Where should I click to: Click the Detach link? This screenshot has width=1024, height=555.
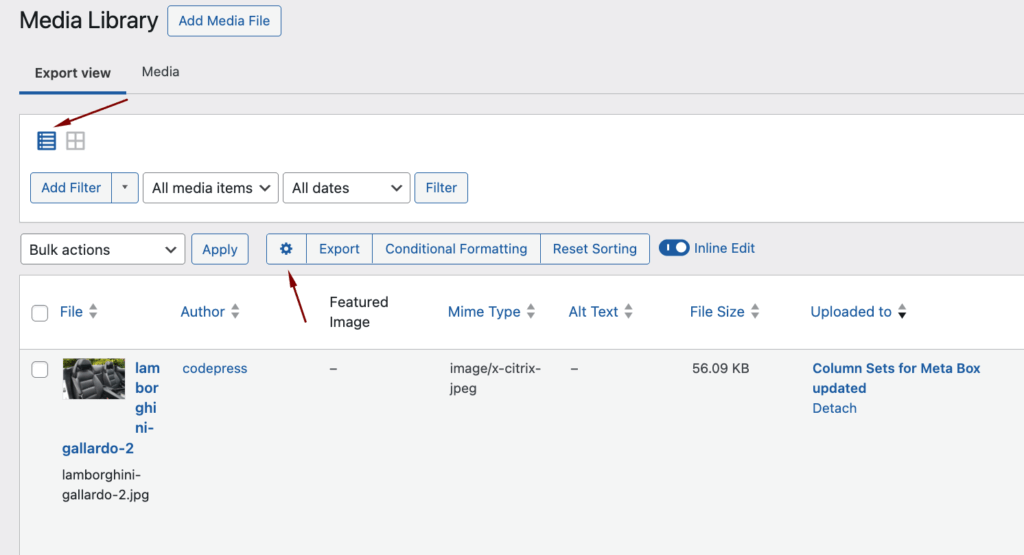click(834, 408)
